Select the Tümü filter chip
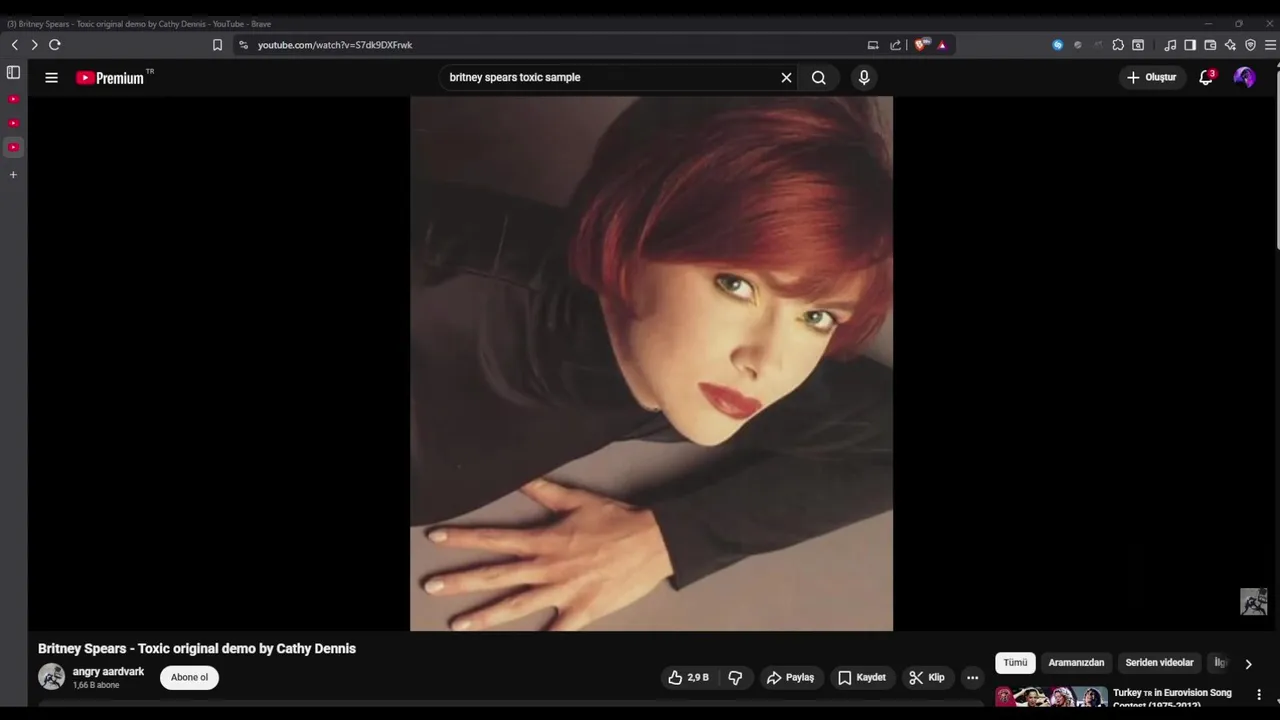The height and width of the screenshot is (720, 1280). pyautogui.click(x=1015, y=663)
